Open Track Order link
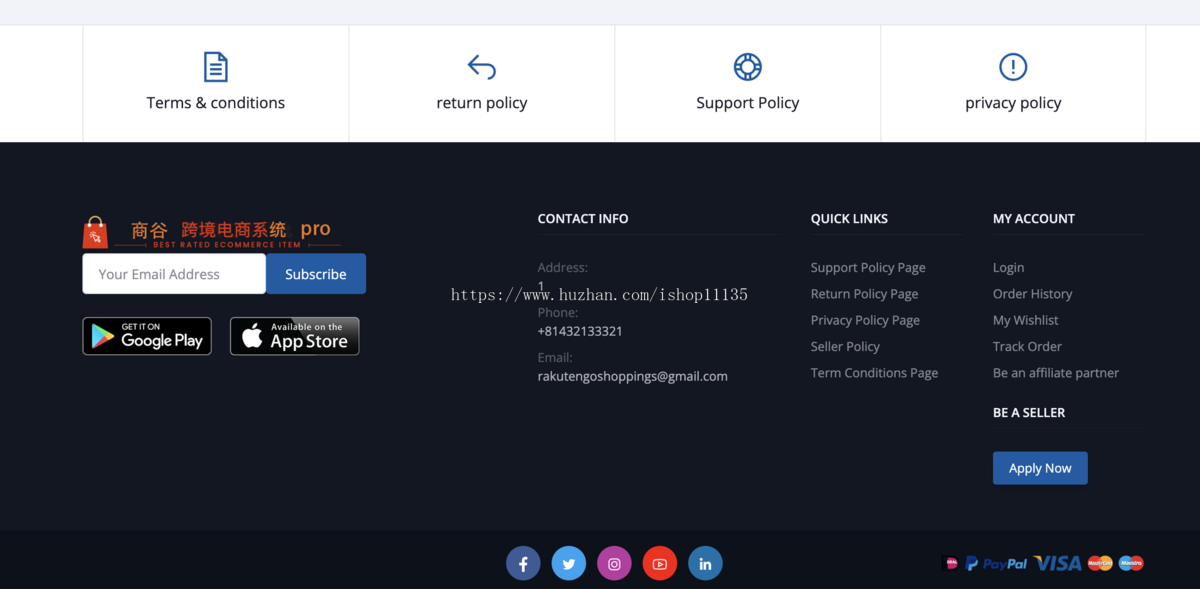This screenshot has height=589, width=1200. [x=1027, y=346]
